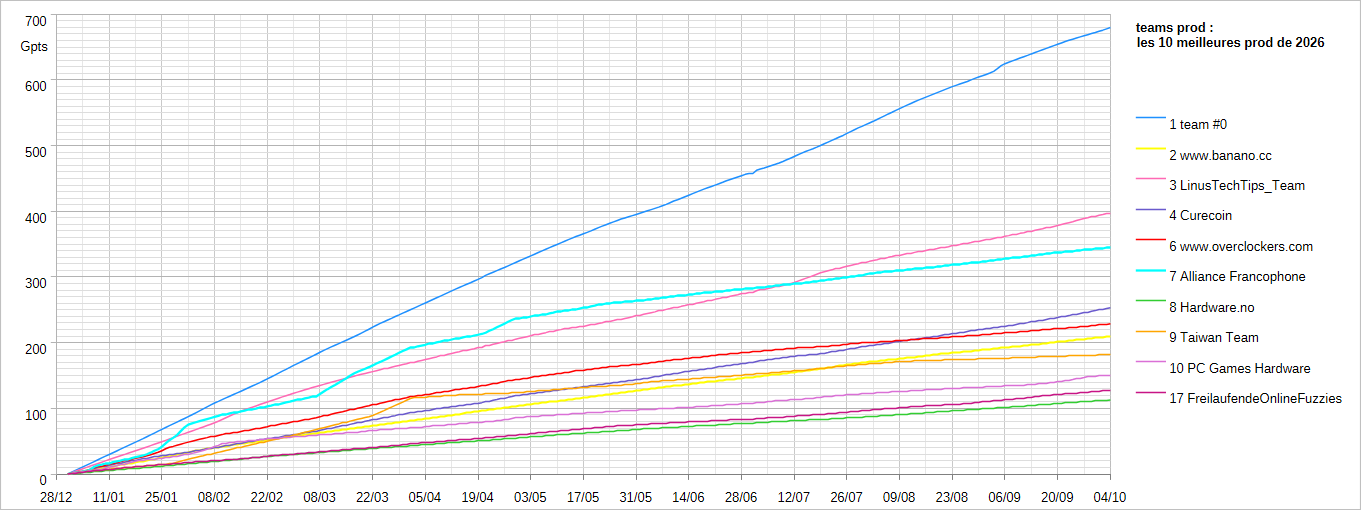Image resolution: width=1361 pixels, height=510 pixels.
Task: Click the x-axis date 14/06
Action: [x=688, y=496]
